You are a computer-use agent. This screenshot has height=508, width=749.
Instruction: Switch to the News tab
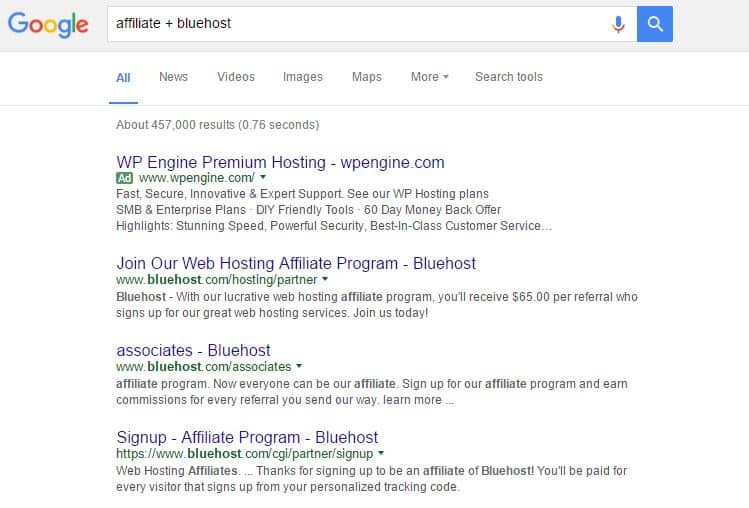click(173, 77)
